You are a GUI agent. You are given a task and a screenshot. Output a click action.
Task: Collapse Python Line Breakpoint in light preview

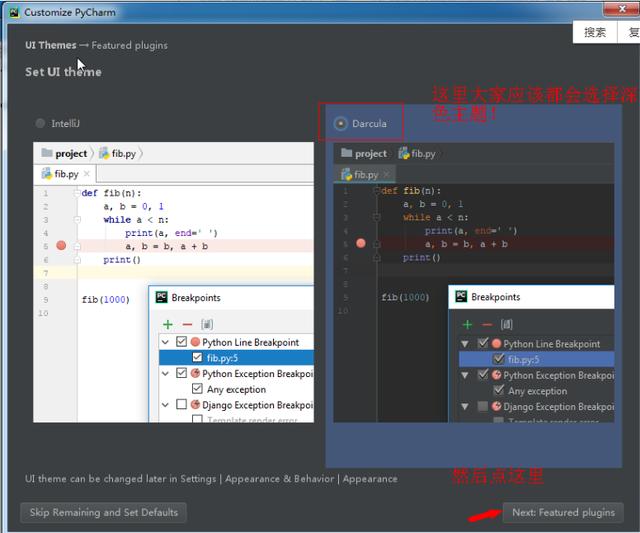point(165,342)
